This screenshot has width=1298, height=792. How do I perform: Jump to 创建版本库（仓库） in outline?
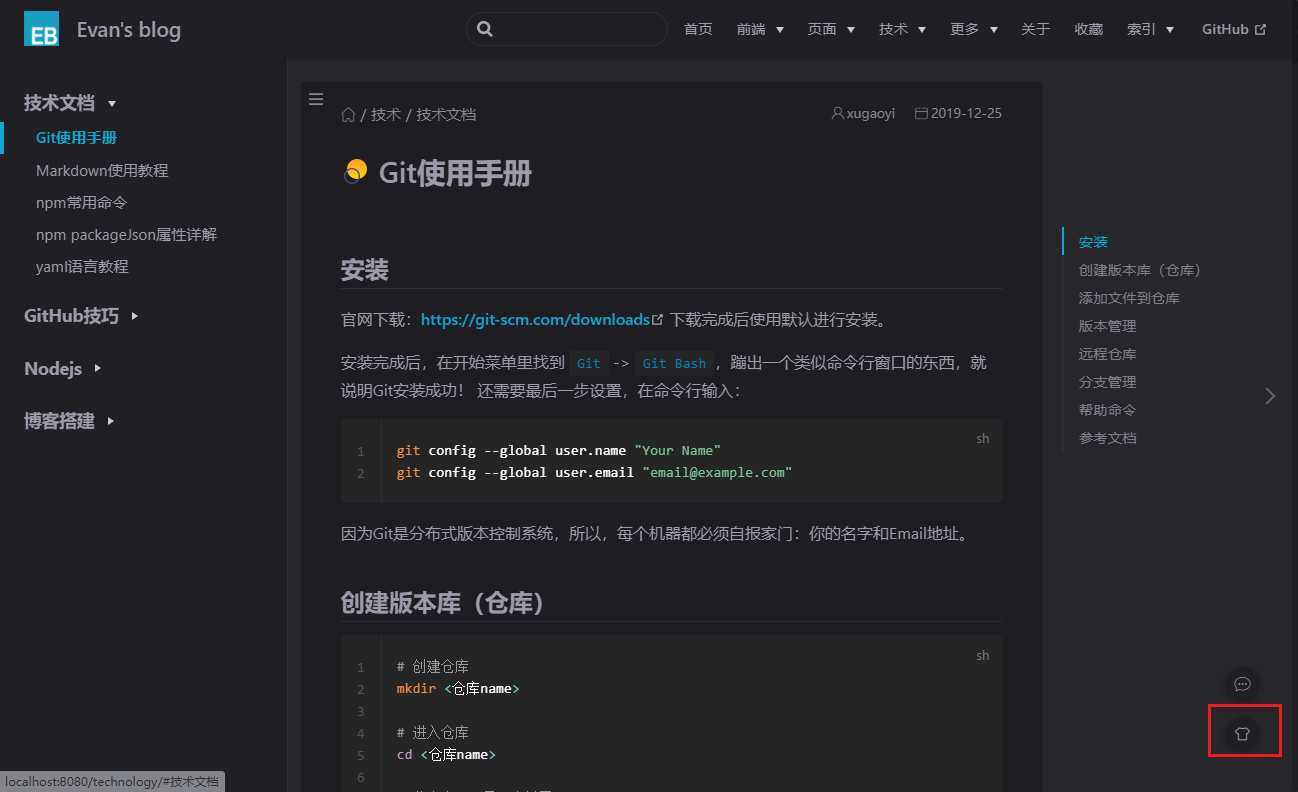pos(1140,270)
